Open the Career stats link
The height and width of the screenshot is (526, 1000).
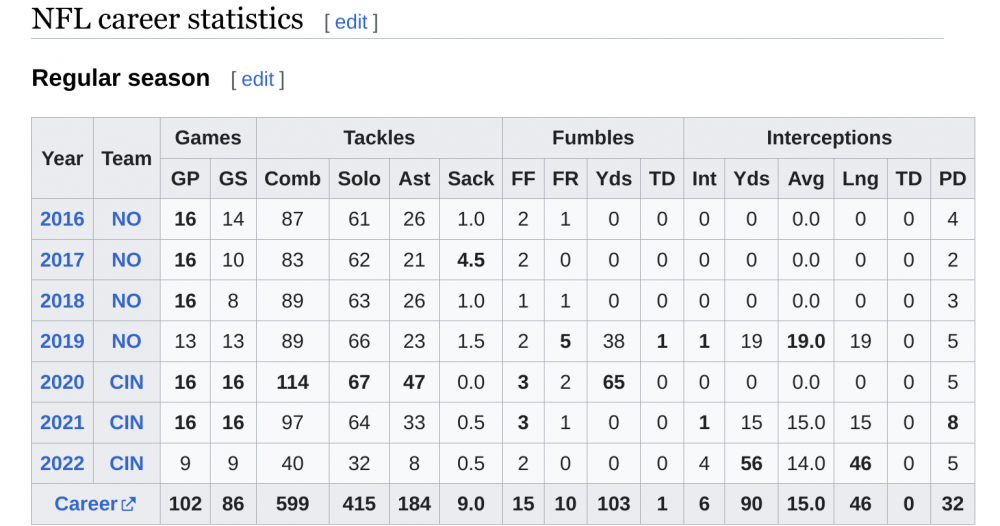coord(86,505)
